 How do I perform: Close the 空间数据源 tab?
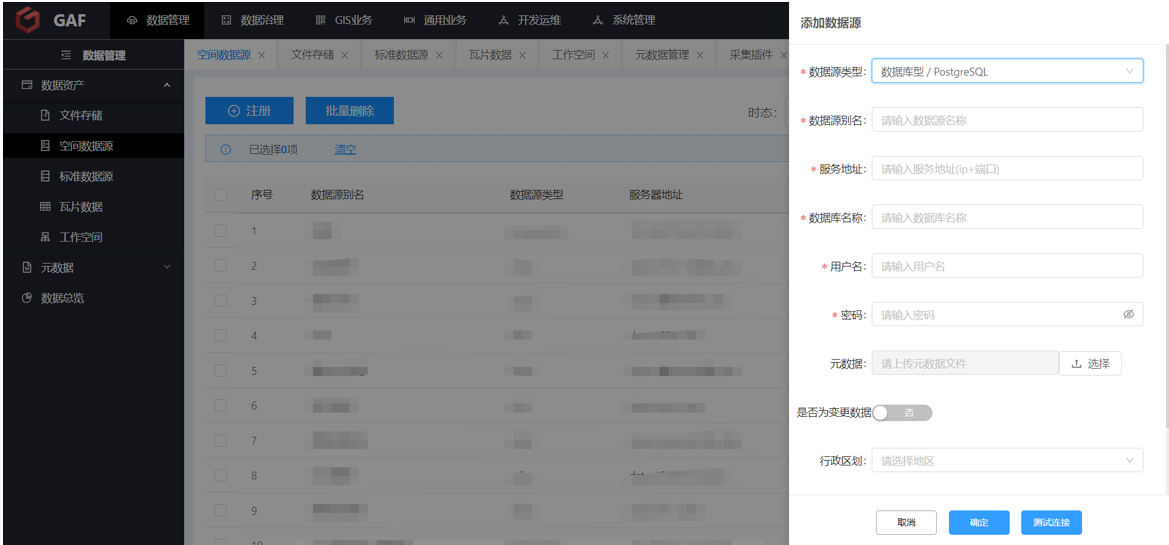click(262, 55)
